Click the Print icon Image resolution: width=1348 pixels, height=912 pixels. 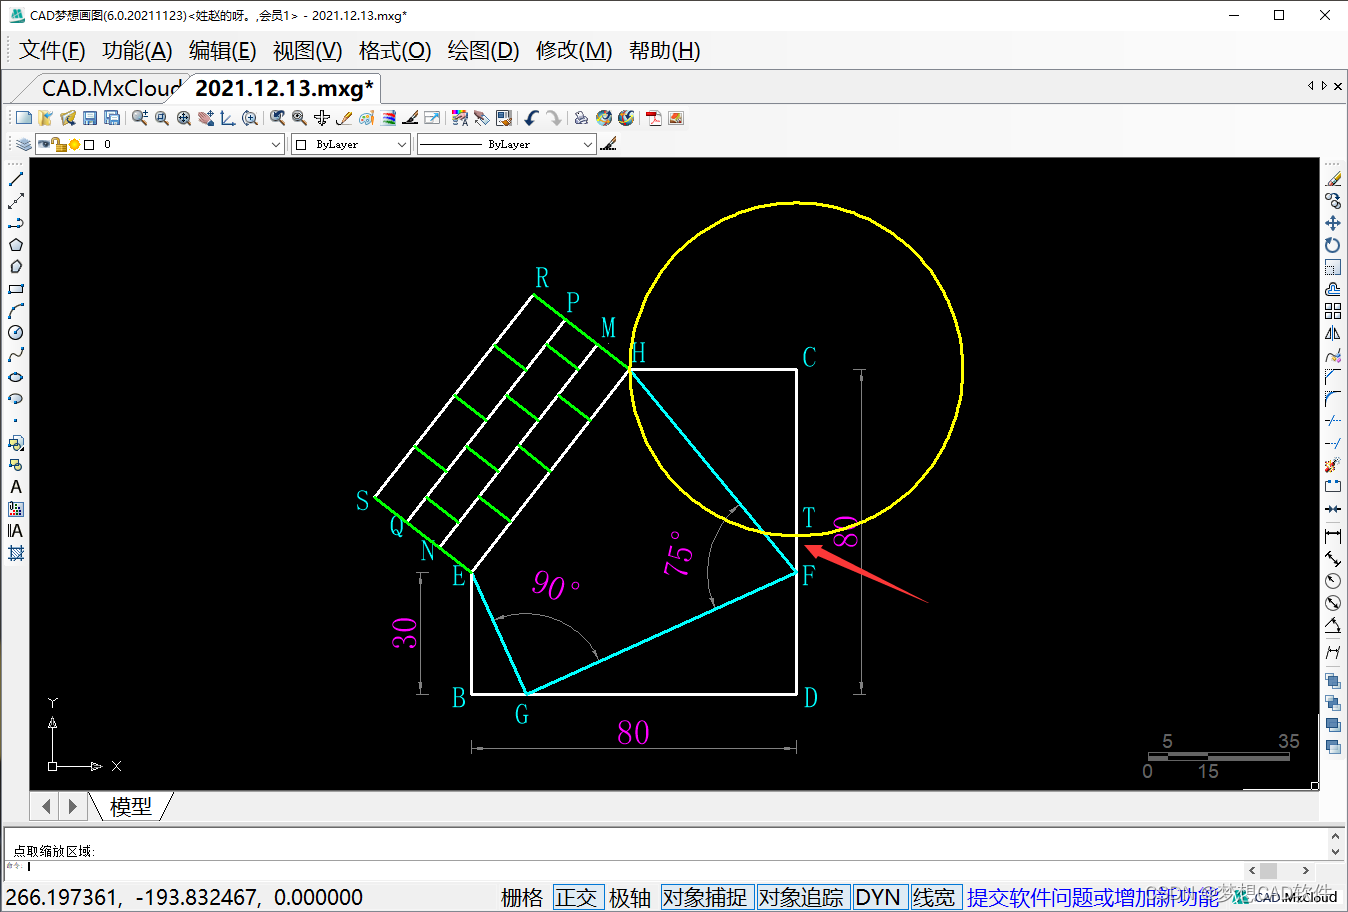pyautogui.click(x=581, y=118)
